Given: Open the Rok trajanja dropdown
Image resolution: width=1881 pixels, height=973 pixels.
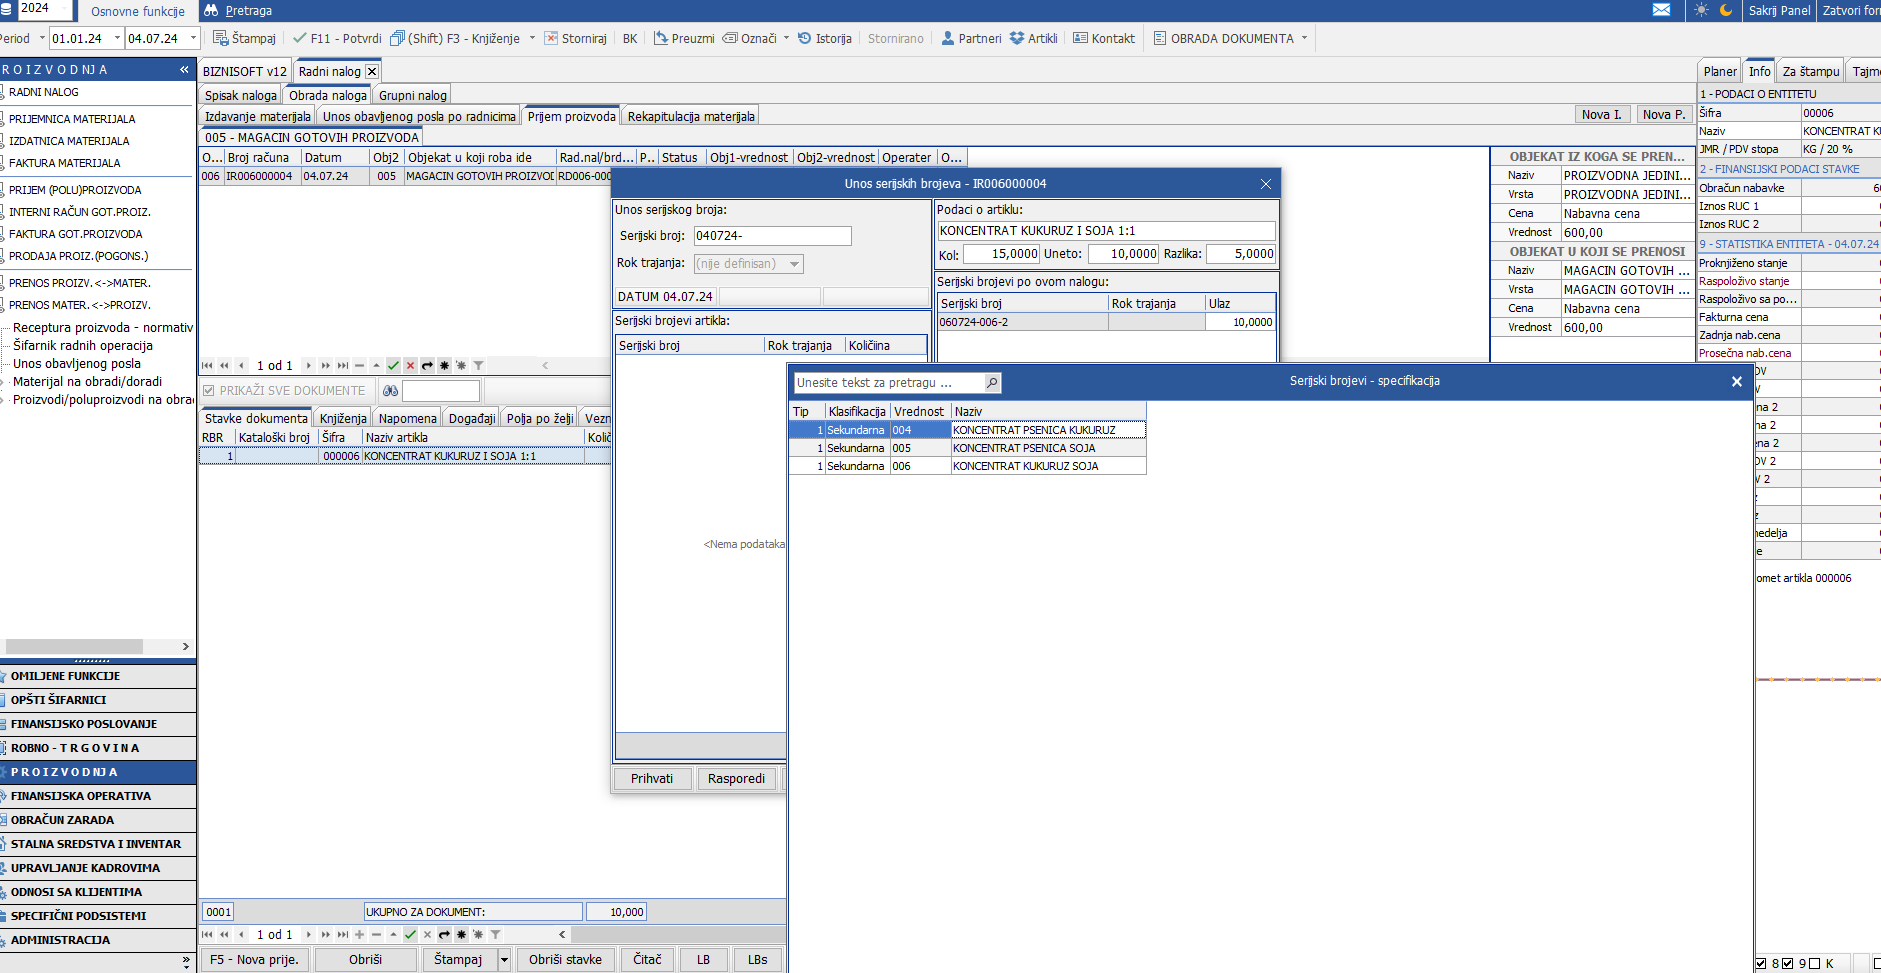Looking at the screenshot, I should [795, 264].
